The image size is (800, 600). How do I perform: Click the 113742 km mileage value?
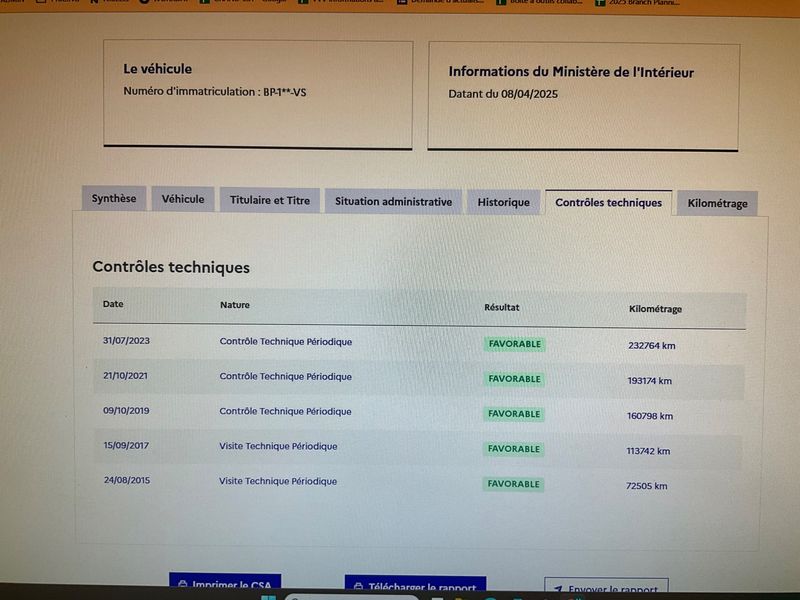648,451
